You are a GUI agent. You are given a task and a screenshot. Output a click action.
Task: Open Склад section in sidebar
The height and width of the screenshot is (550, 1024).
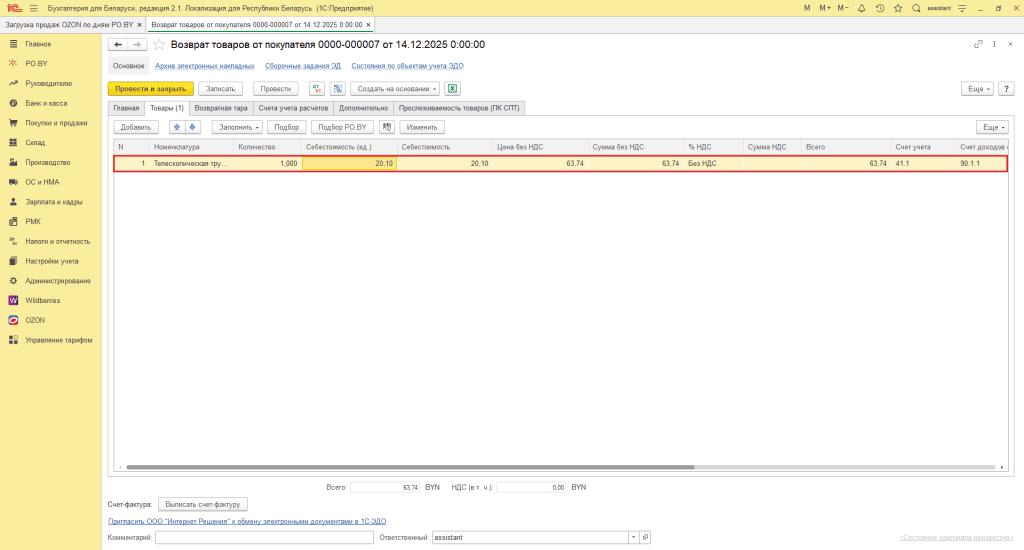[x=35, y=142]
